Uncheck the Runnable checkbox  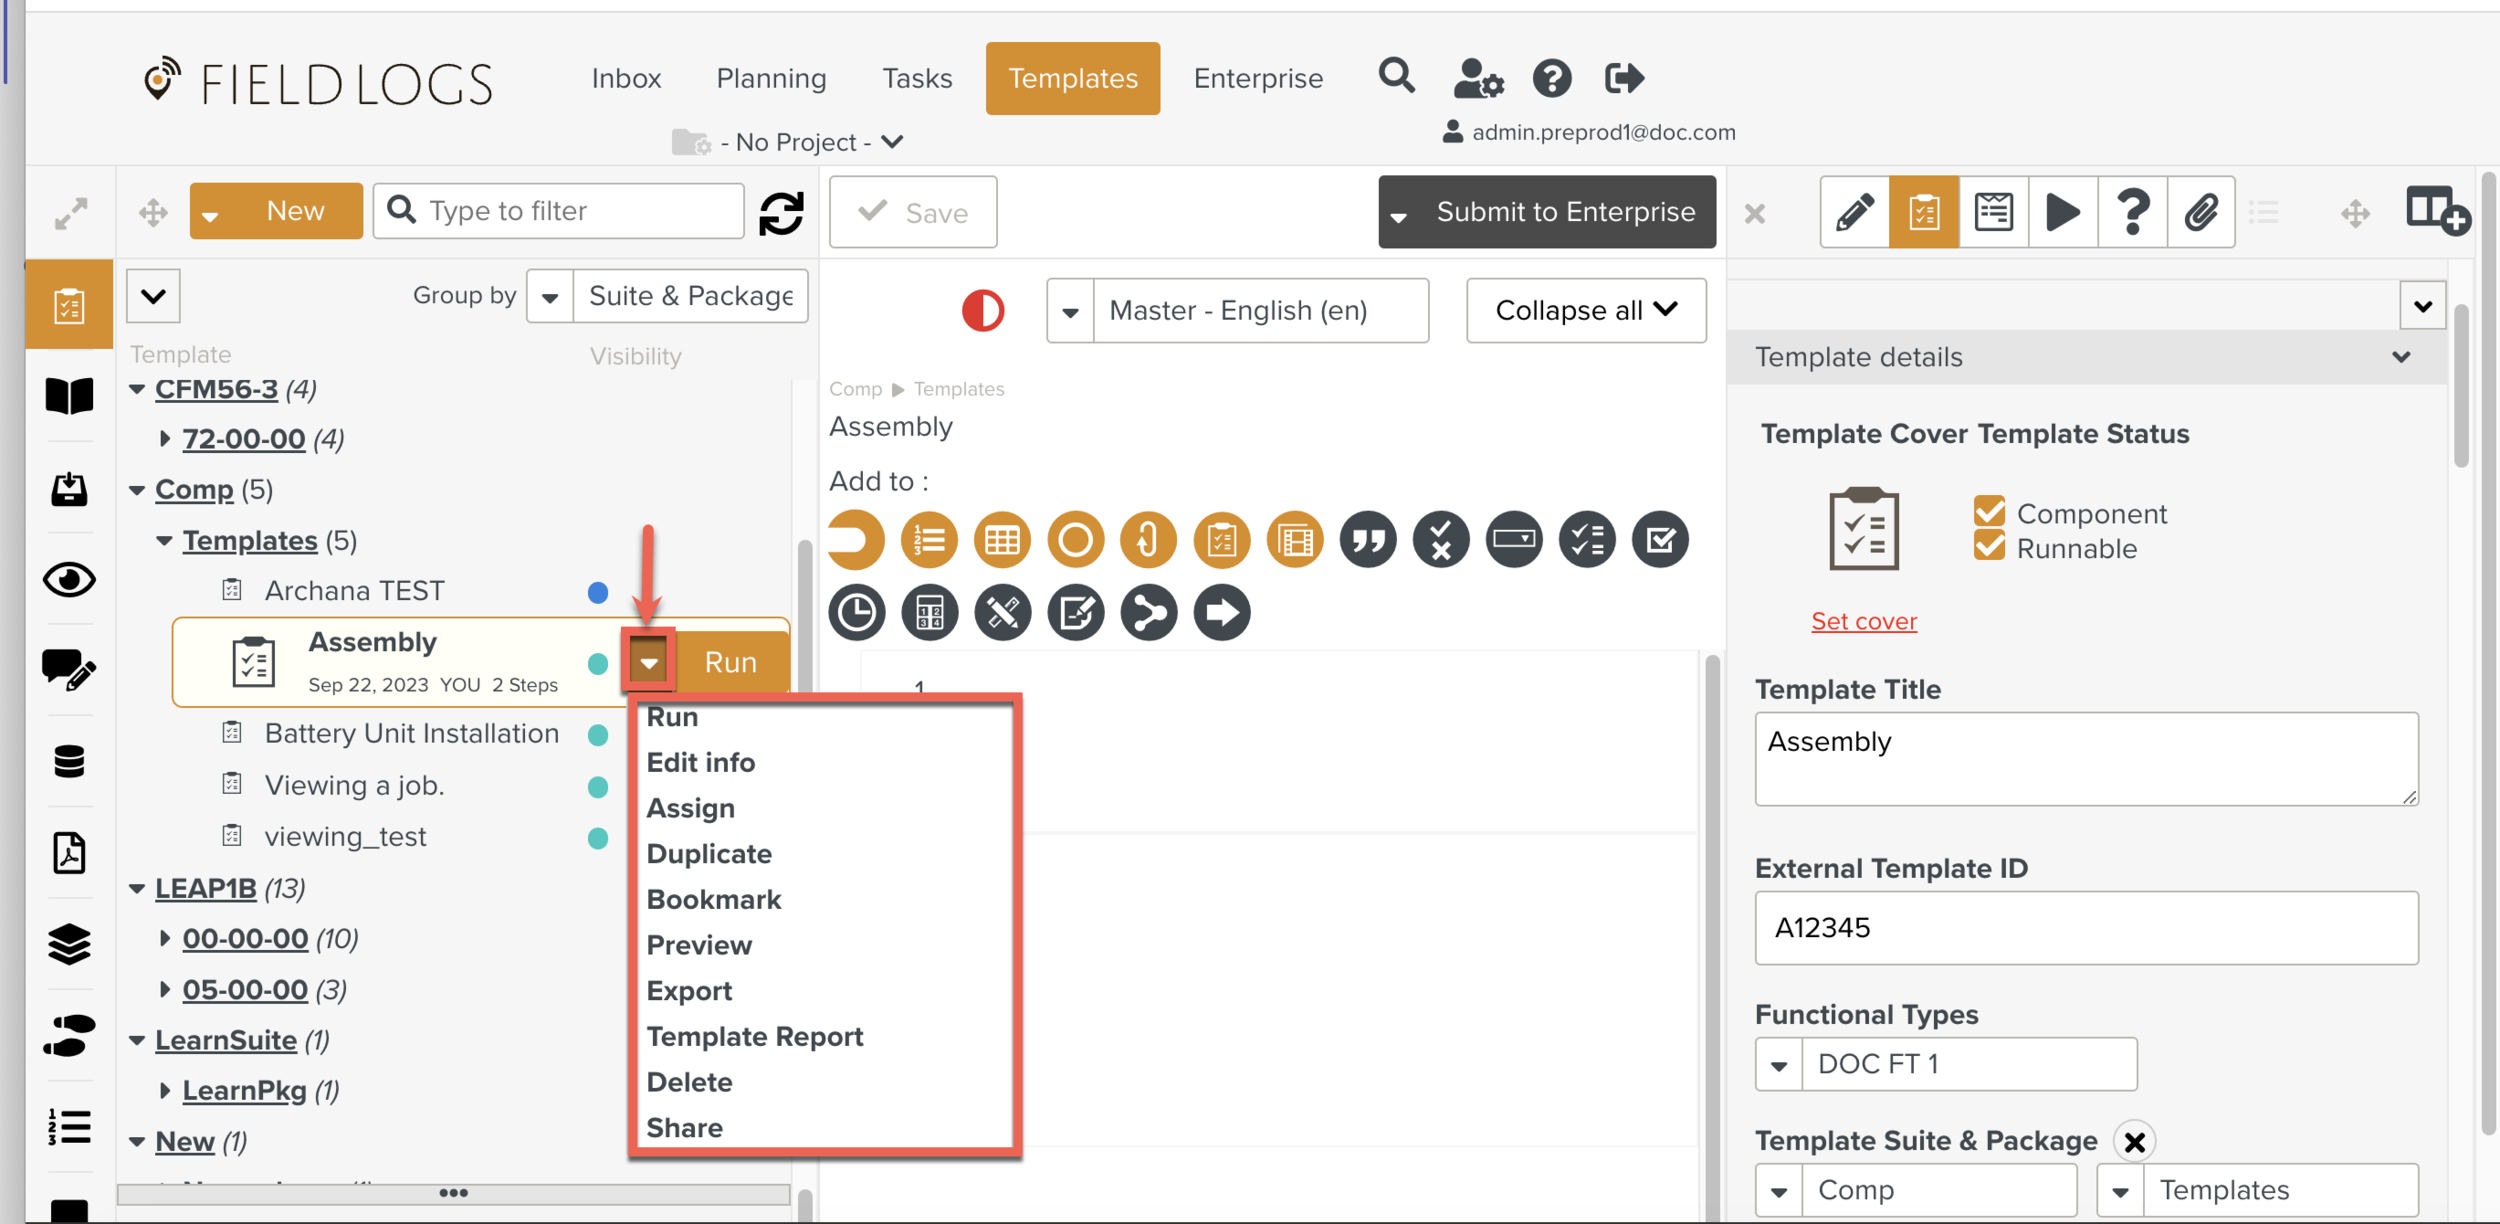click(x=1989, y=547)
